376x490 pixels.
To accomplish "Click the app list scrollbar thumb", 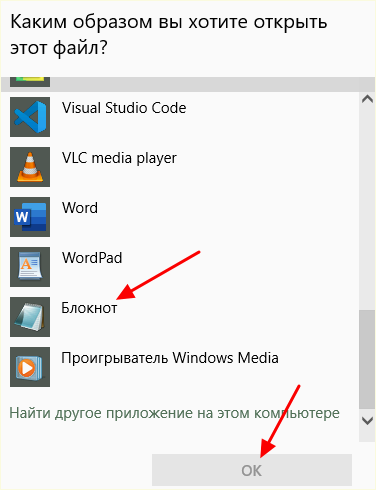I will coord(367,359).
